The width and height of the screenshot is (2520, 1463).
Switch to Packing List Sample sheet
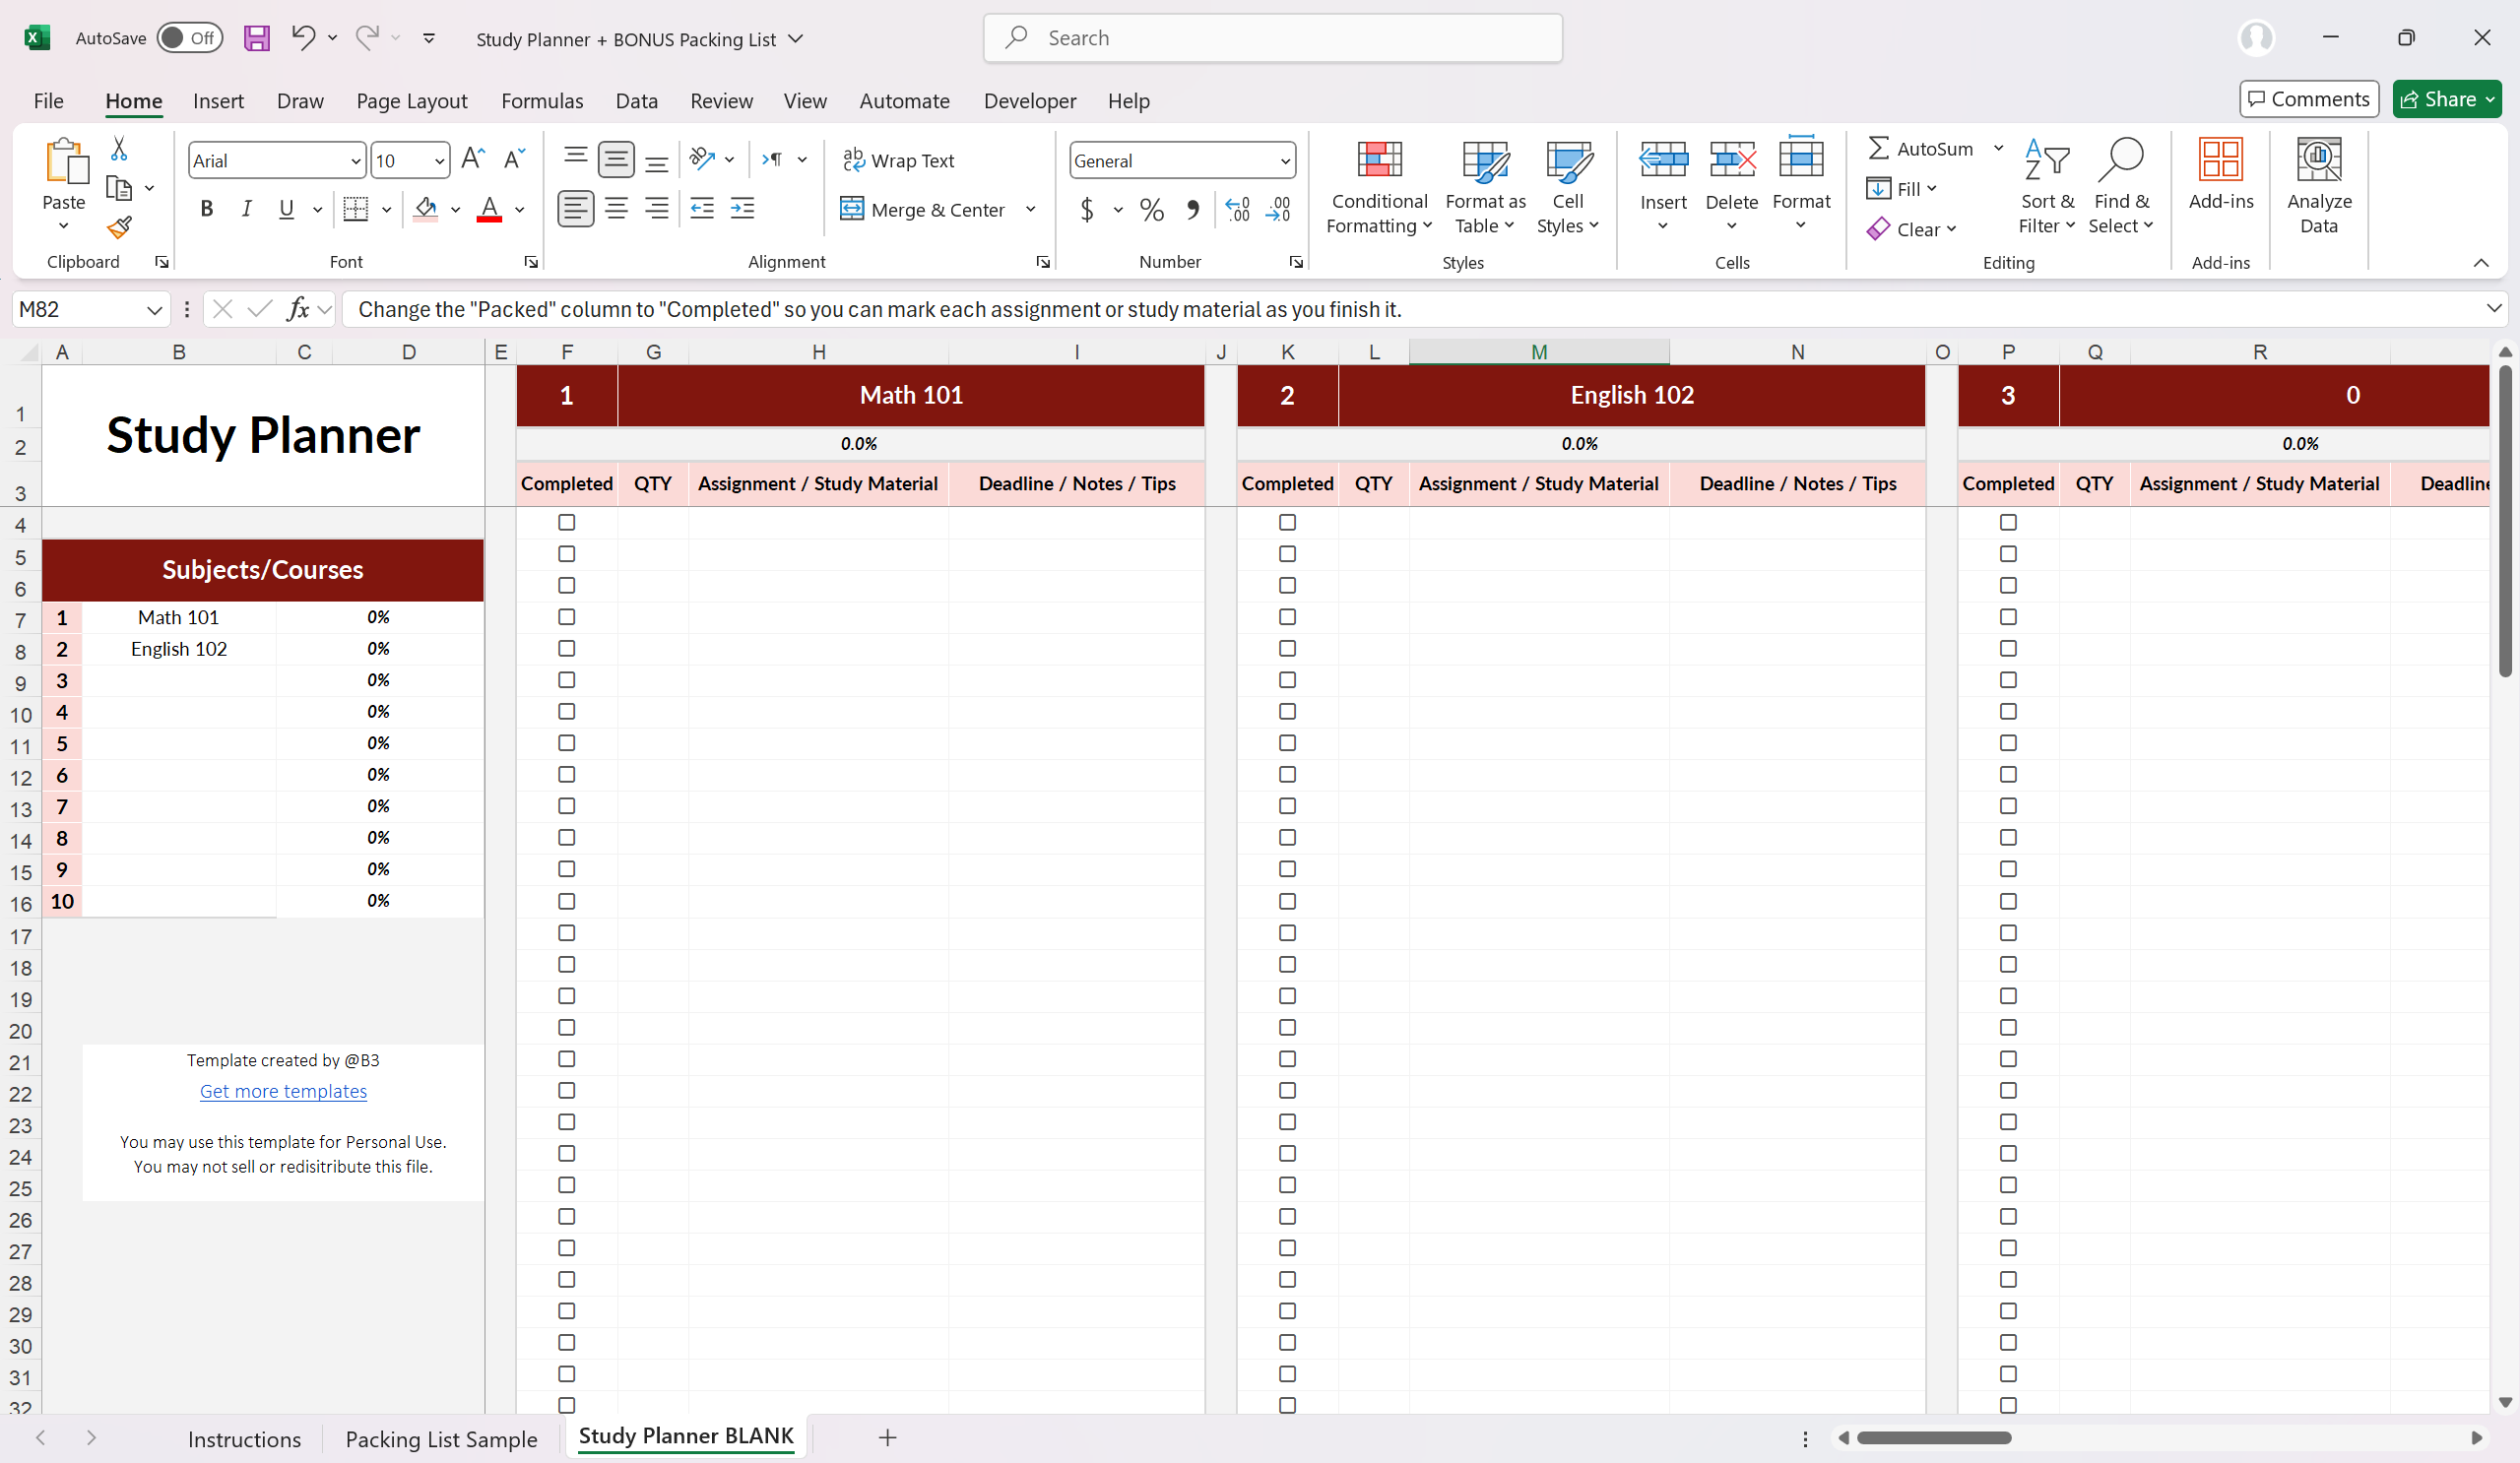[x=441, y=1438]
